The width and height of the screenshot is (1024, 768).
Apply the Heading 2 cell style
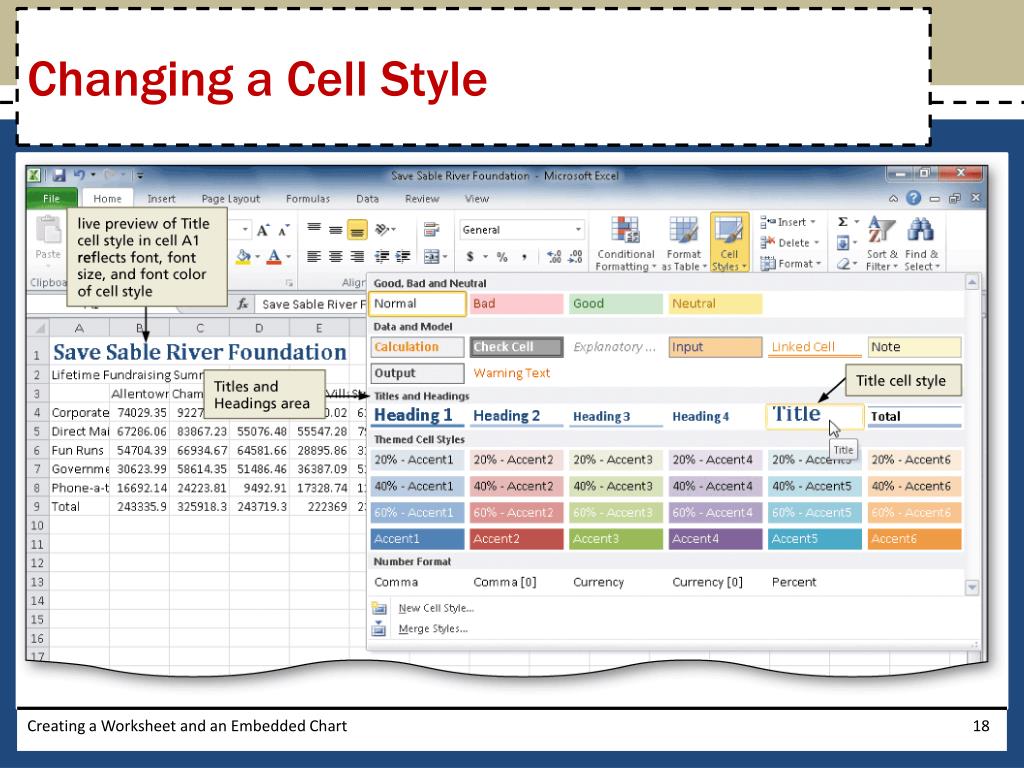pos(517,416)
